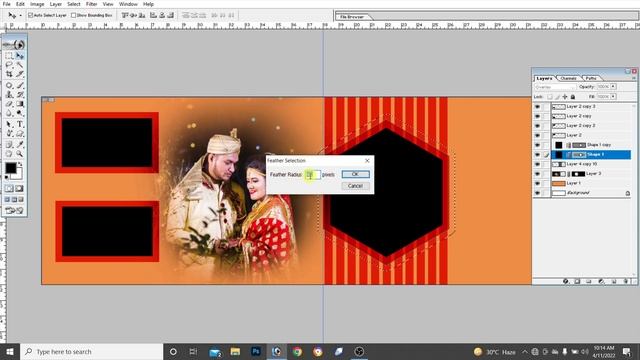640x360 pixels.
Task: Hide the Shape 1 layer
Action: pyautogui.click(x=538, y=155)
